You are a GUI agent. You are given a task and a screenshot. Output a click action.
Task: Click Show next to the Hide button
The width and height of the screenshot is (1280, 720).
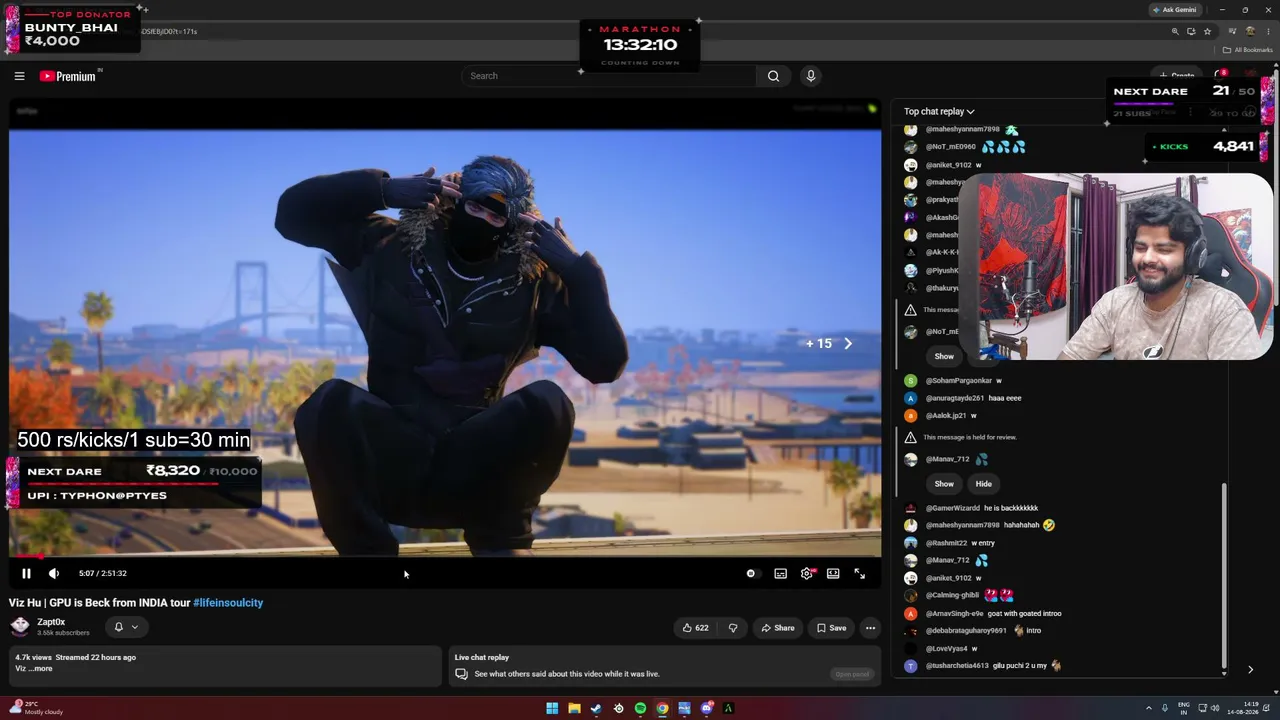click(x=944, y=484)
